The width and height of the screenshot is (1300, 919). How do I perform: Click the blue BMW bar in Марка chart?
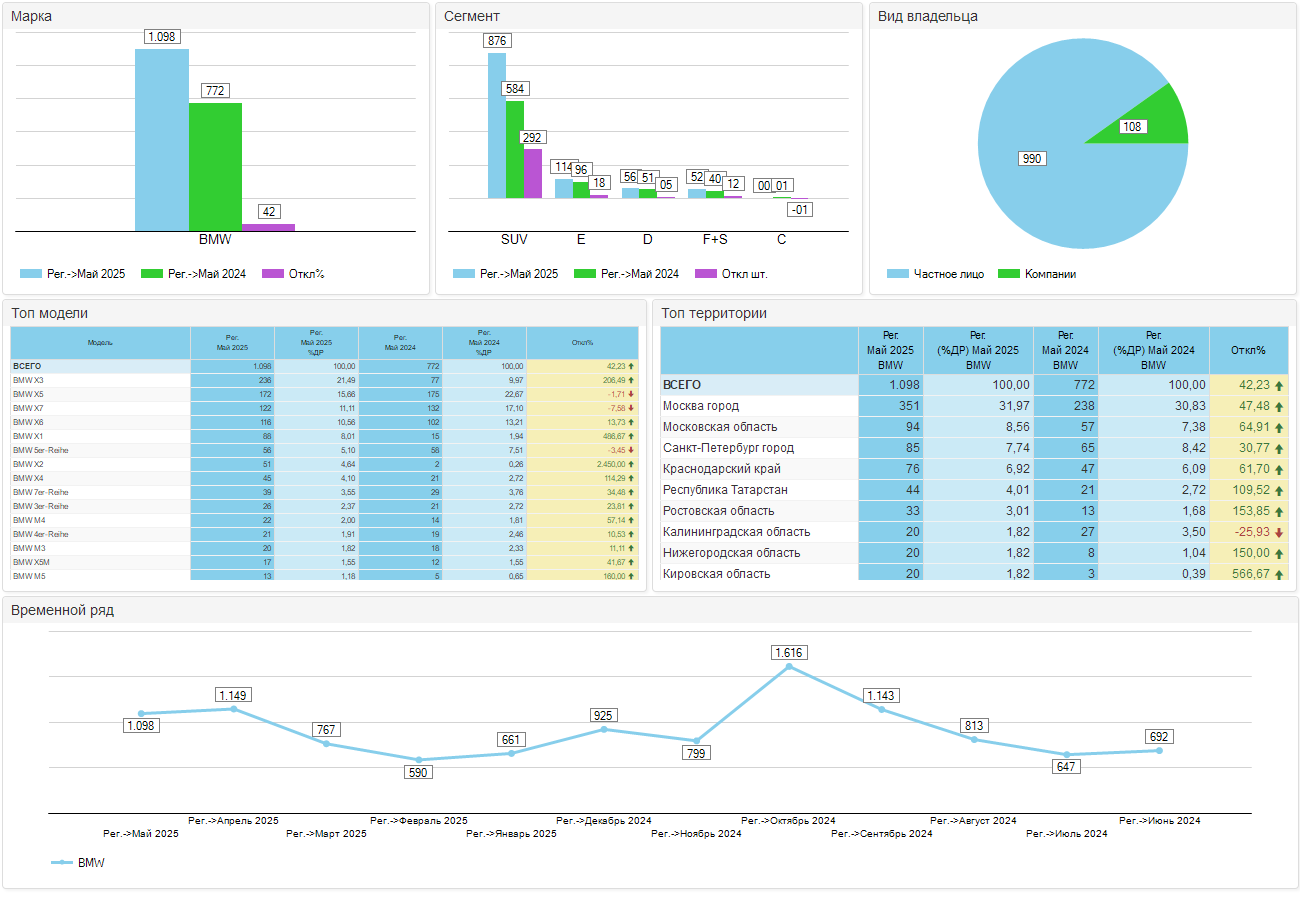point(162,140)
